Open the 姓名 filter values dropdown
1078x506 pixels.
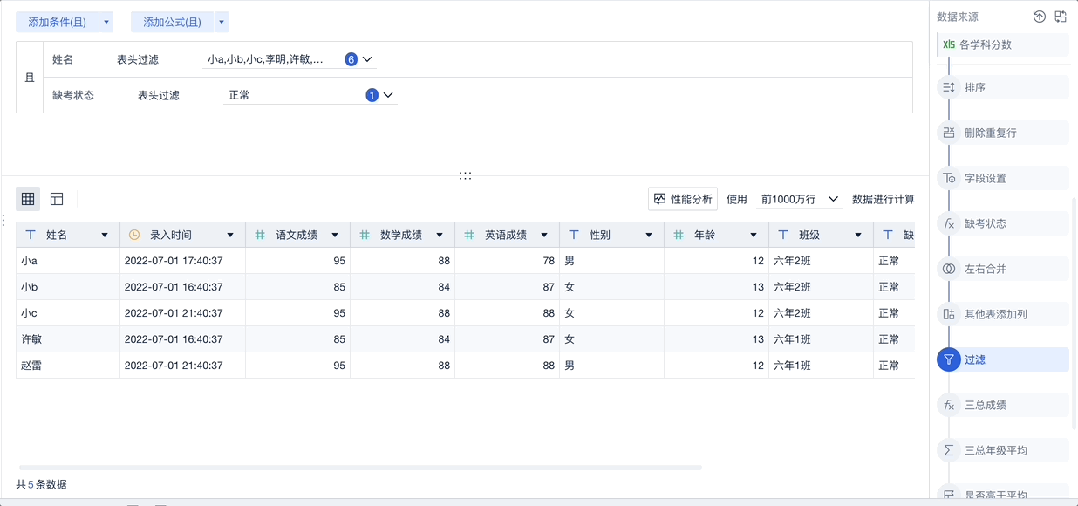point(367,60)
